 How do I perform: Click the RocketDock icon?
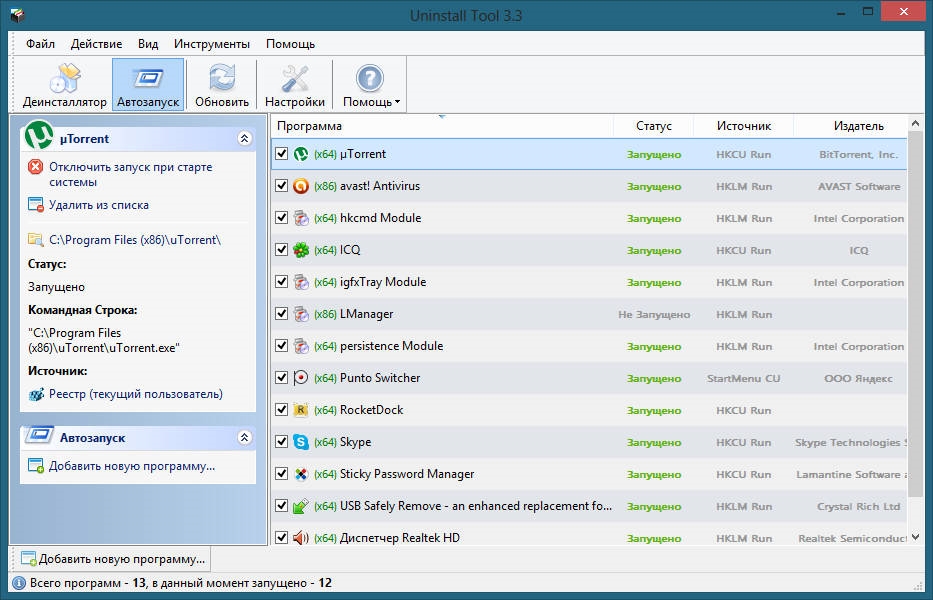click(x=301, y=410)
